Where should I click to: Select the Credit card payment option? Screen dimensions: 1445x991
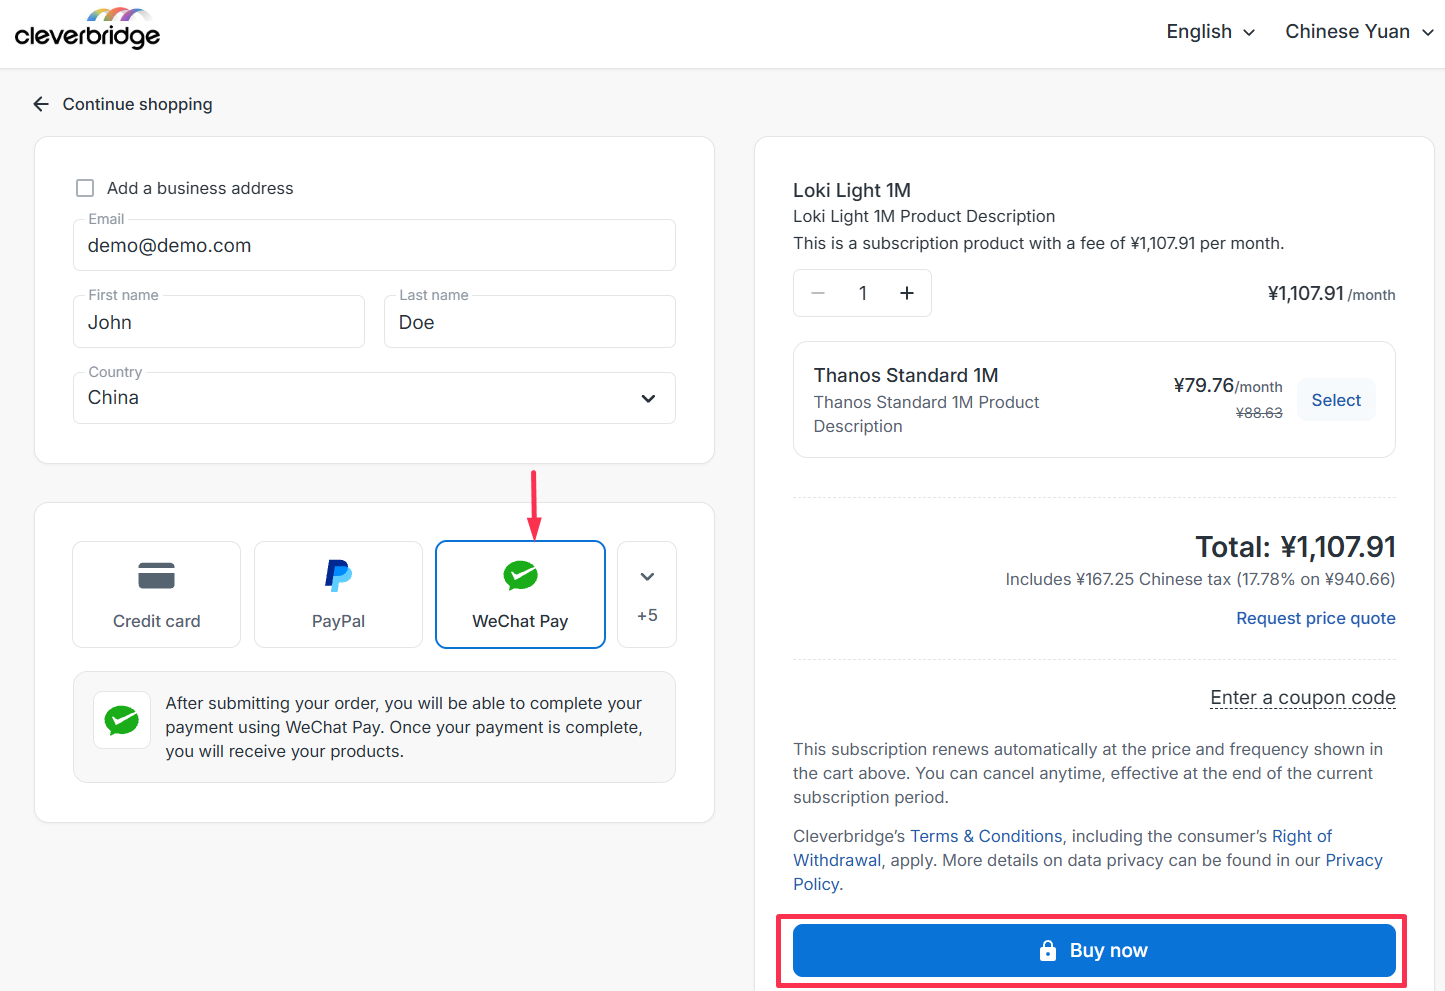[x=156, y=594]
